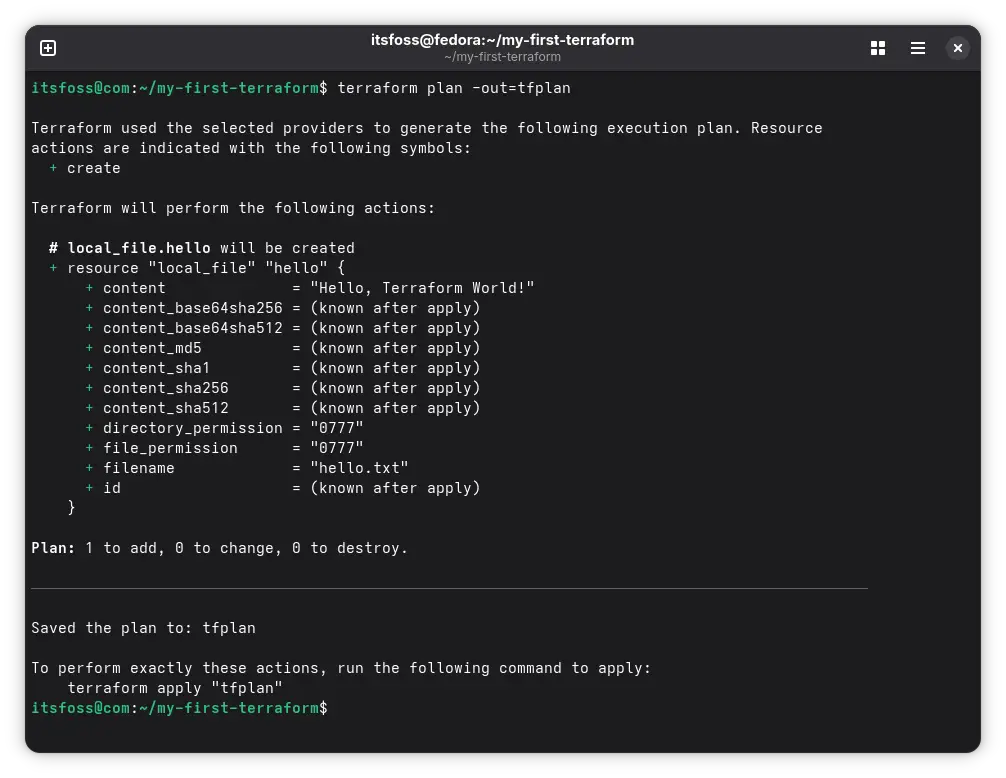Click the directory_permission 0777 value

coord(344,428)
